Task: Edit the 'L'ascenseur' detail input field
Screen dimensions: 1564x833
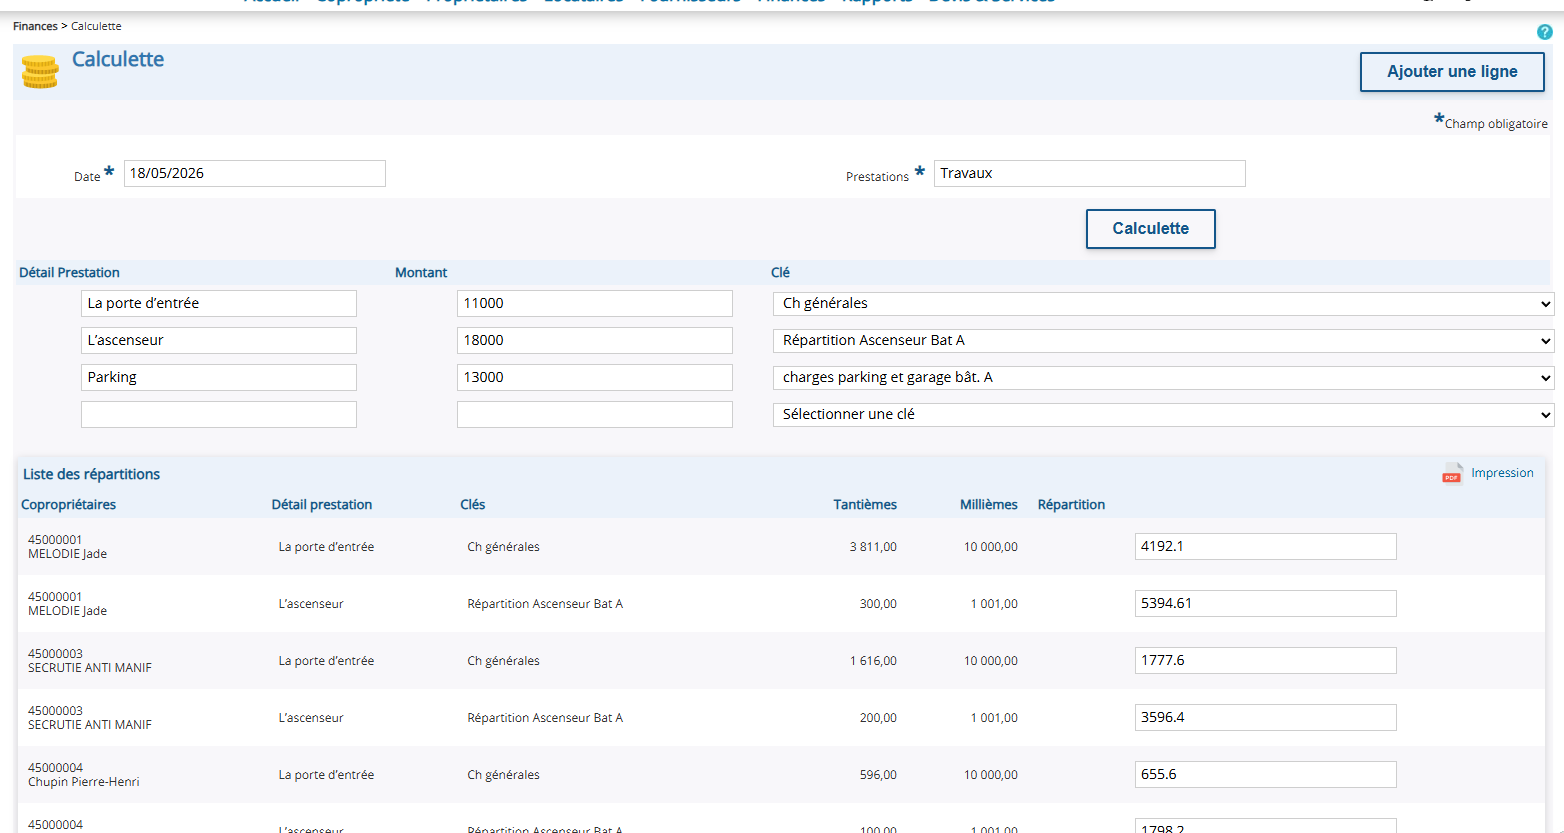Action: [x=219, y=340]
